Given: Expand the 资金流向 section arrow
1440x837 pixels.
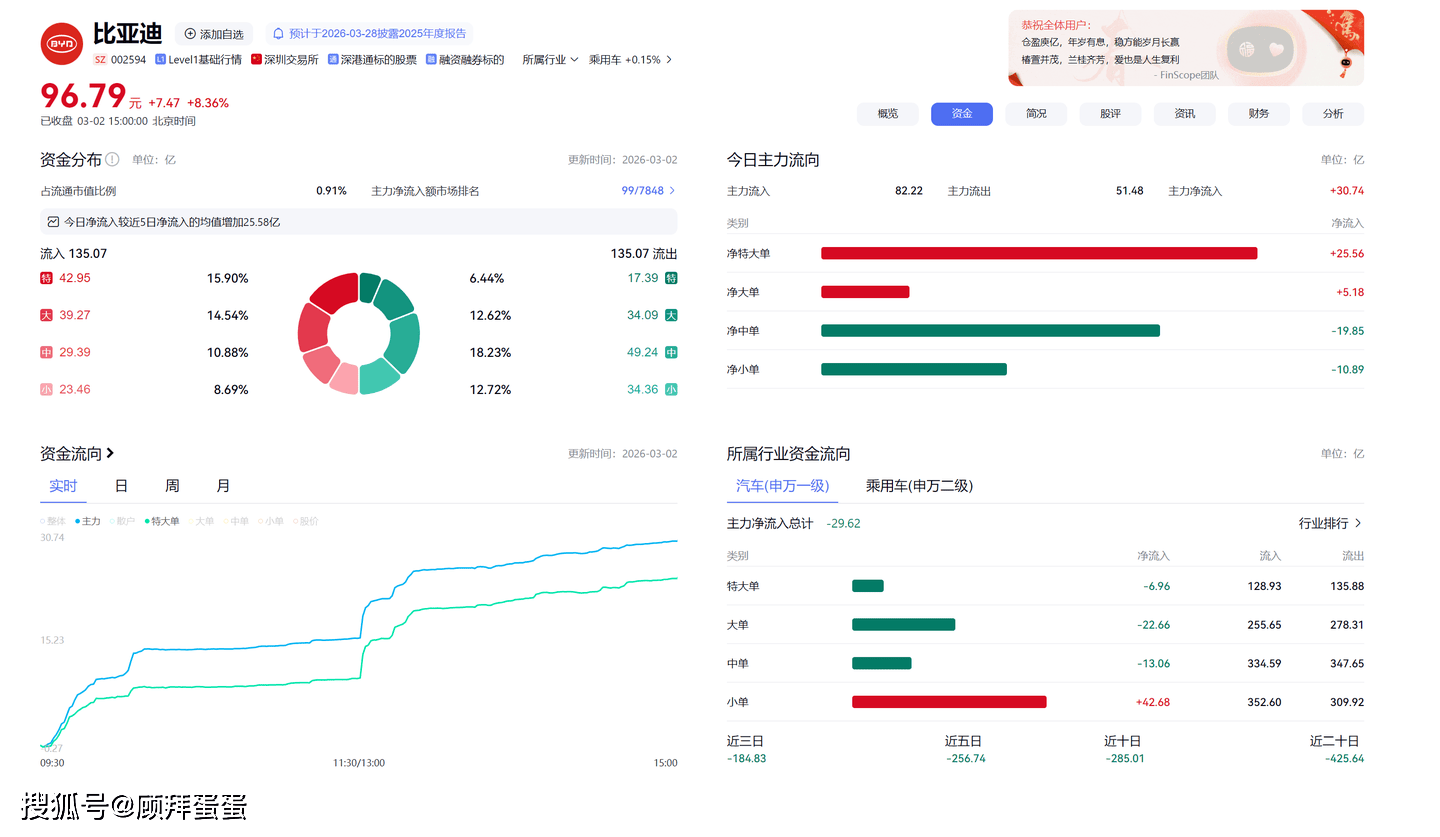Looking at the screenshot, I should [x=110, y=454].
